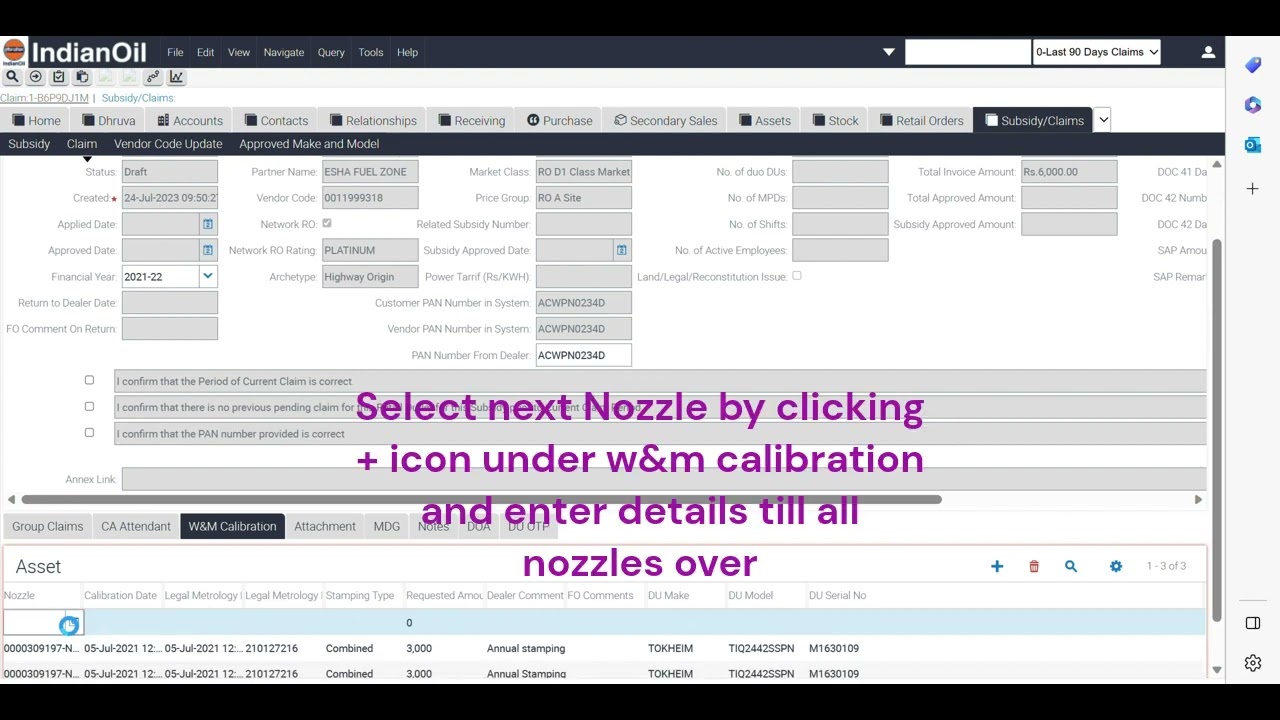Click the sidebar plus add icon
This screenshot has width=1280, height=720.
pyautogui.click(x=1253, y=188)
